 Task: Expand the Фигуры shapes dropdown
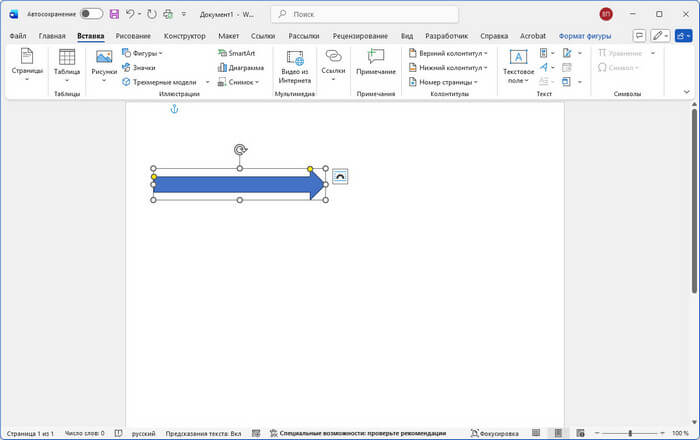click(146, 52)
